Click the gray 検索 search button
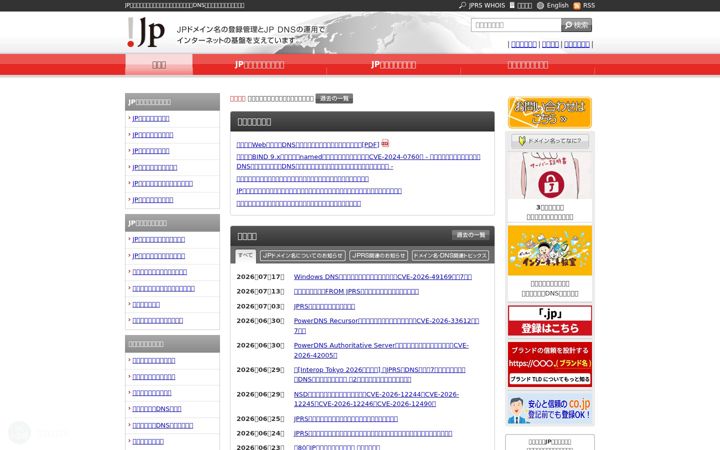This screenshot has height=450, width=720. [x=576, y=25]
